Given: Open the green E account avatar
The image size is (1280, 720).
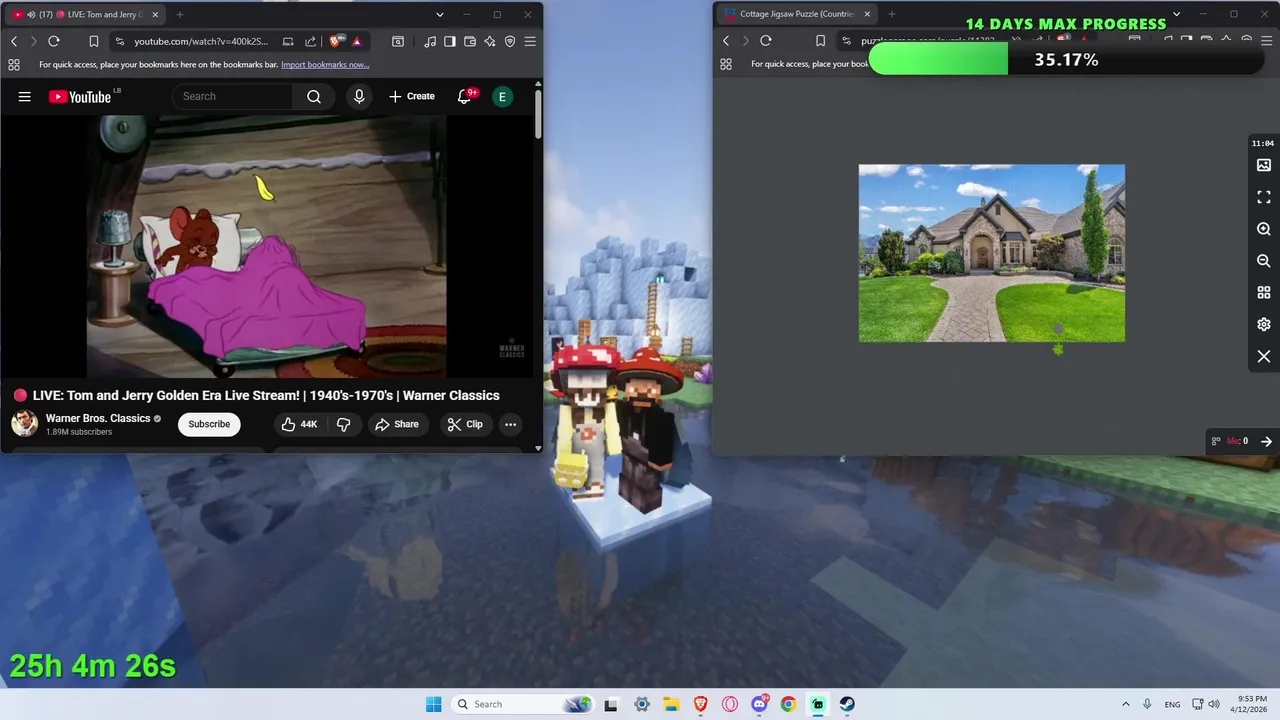Looking at the screenshot, I should coord(502,96).
